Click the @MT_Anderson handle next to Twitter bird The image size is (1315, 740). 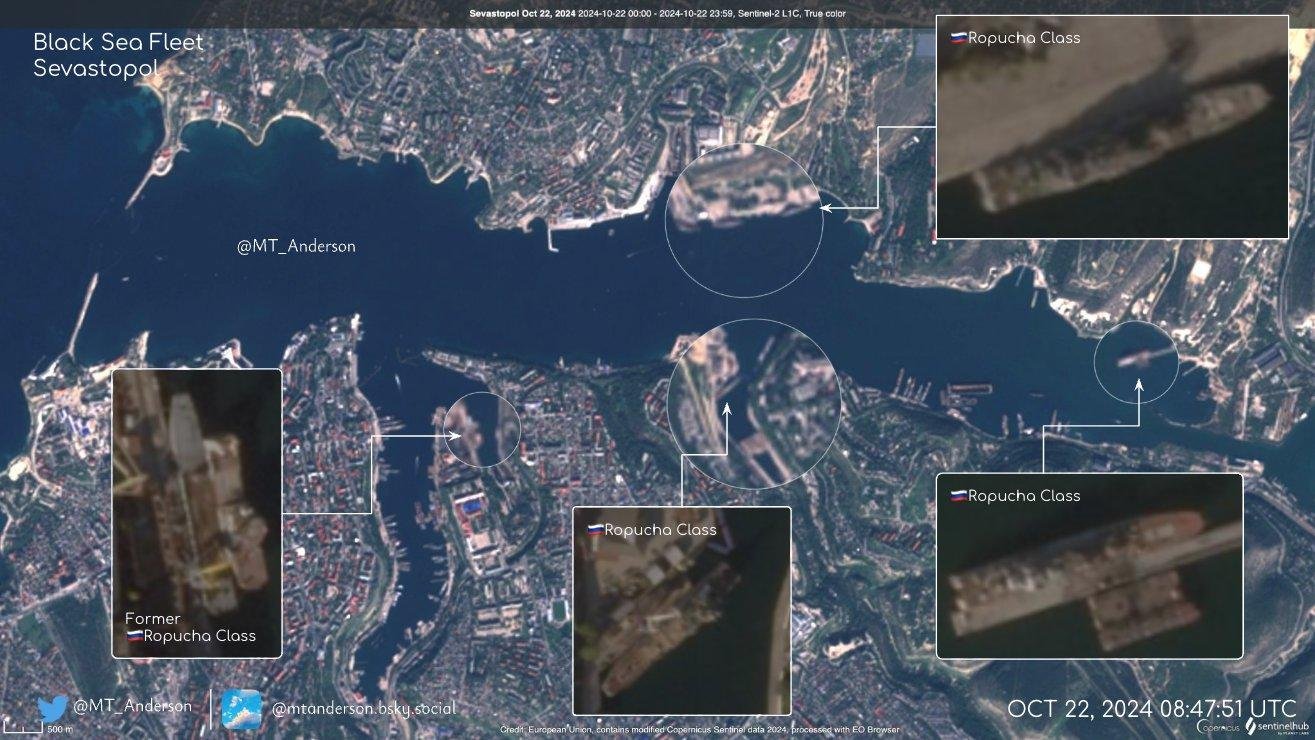tap(132, 706)
